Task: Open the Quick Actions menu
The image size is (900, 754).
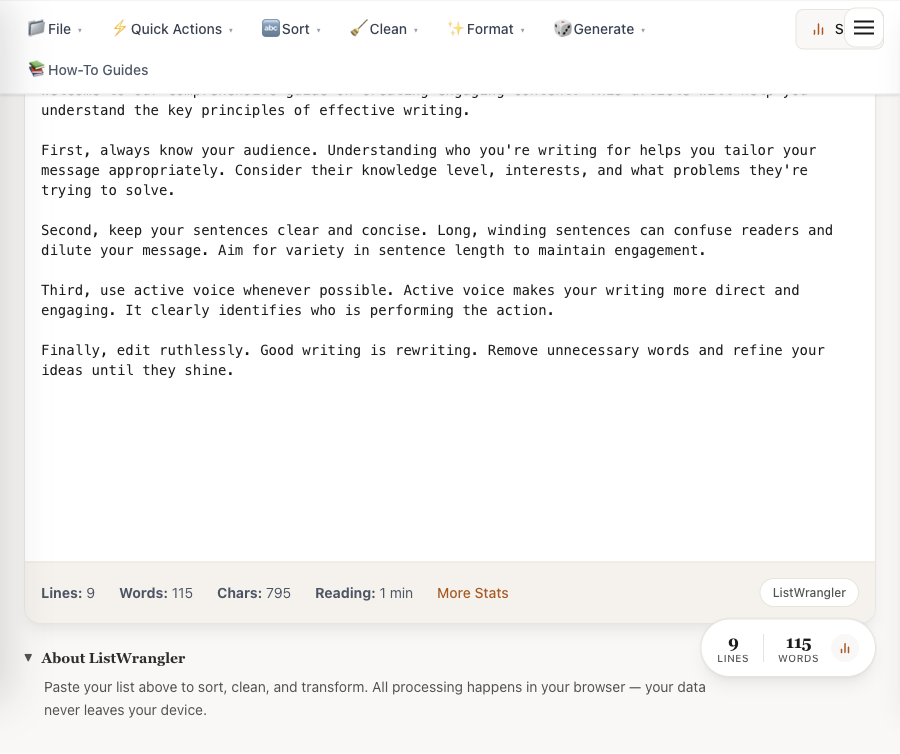Action: (175, 28)
